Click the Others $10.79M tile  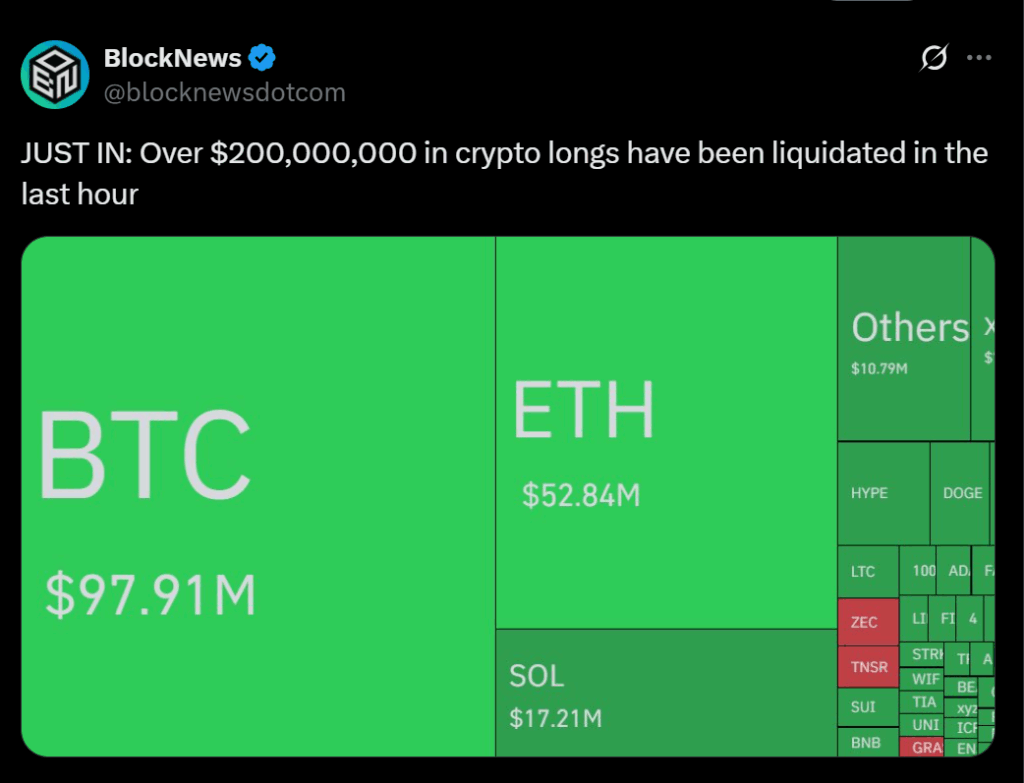tap(904, 339)
